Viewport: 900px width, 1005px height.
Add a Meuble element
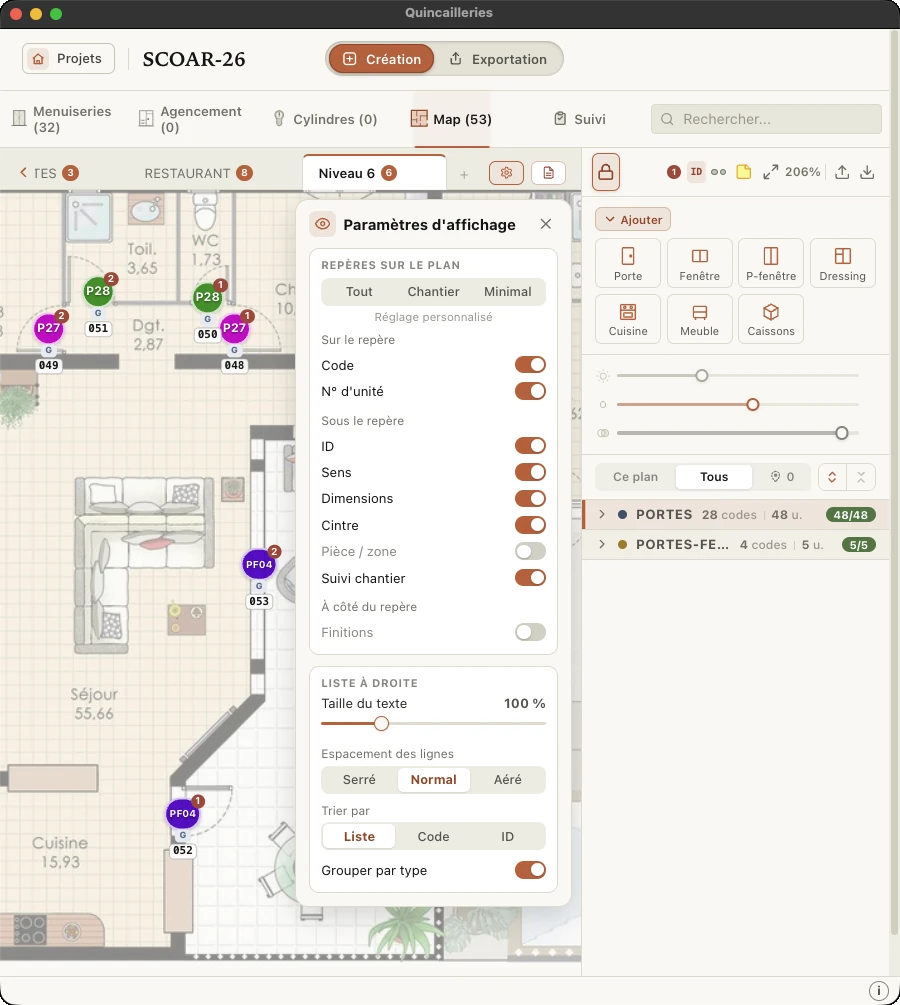pos(699,319)
